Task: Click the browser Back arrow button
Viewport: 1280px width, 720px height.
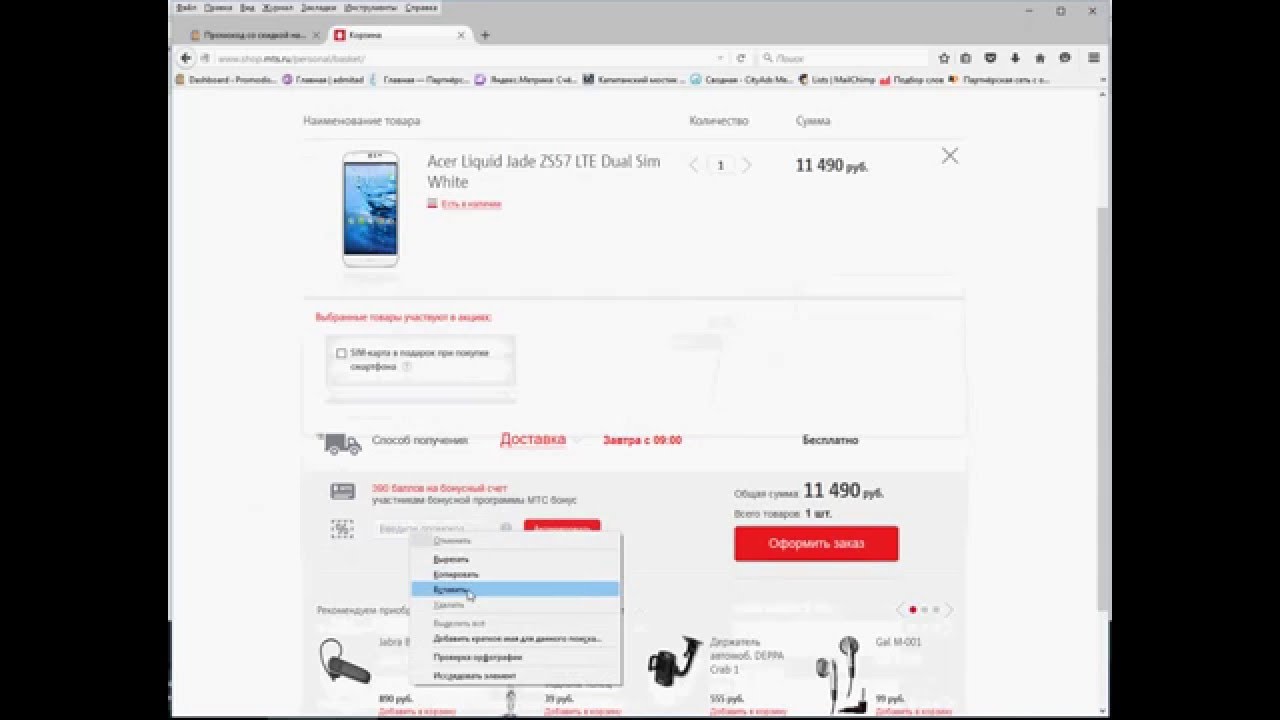Action: click(185, 58)
